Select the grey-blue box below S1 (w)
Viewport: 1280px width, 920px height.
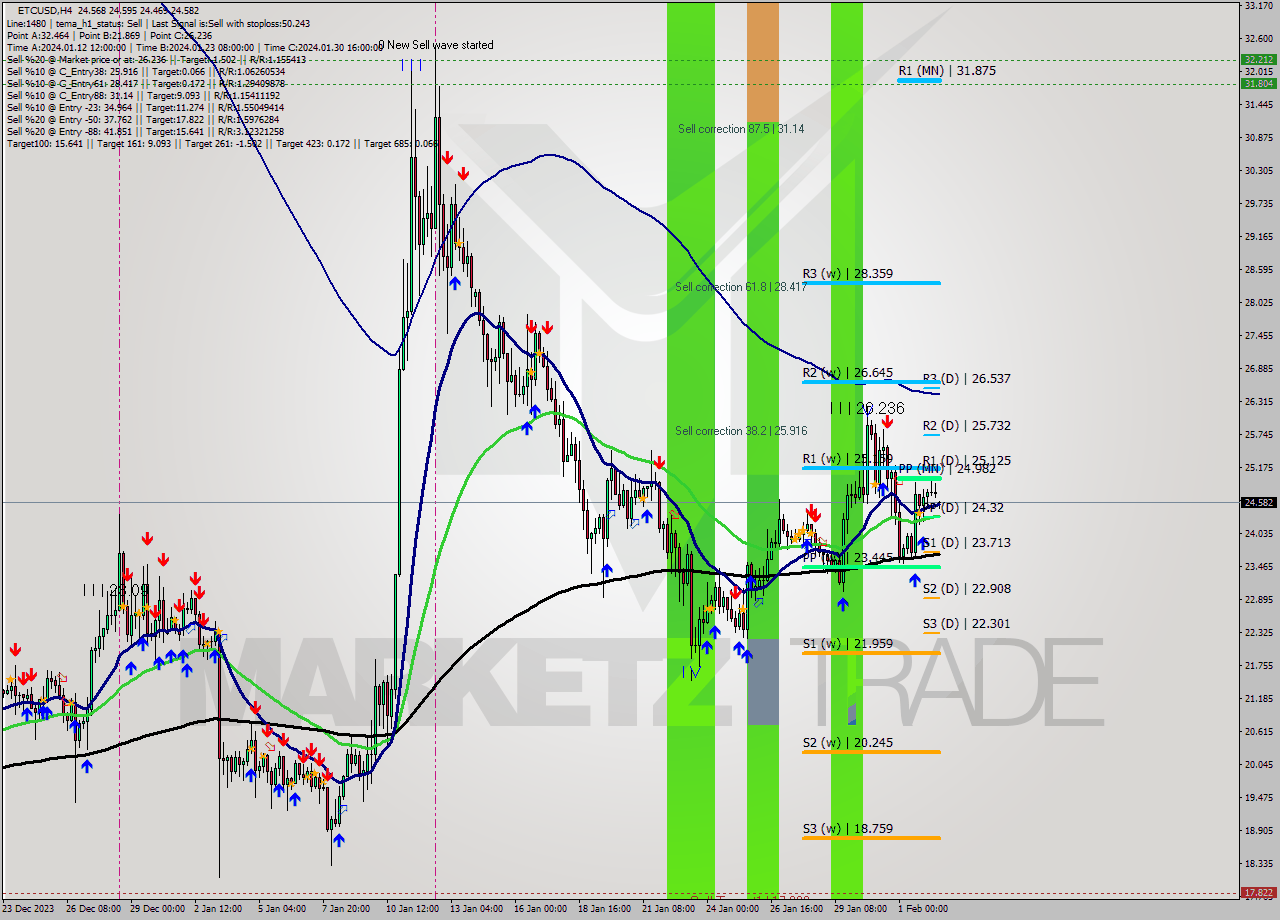coord(762,682)
